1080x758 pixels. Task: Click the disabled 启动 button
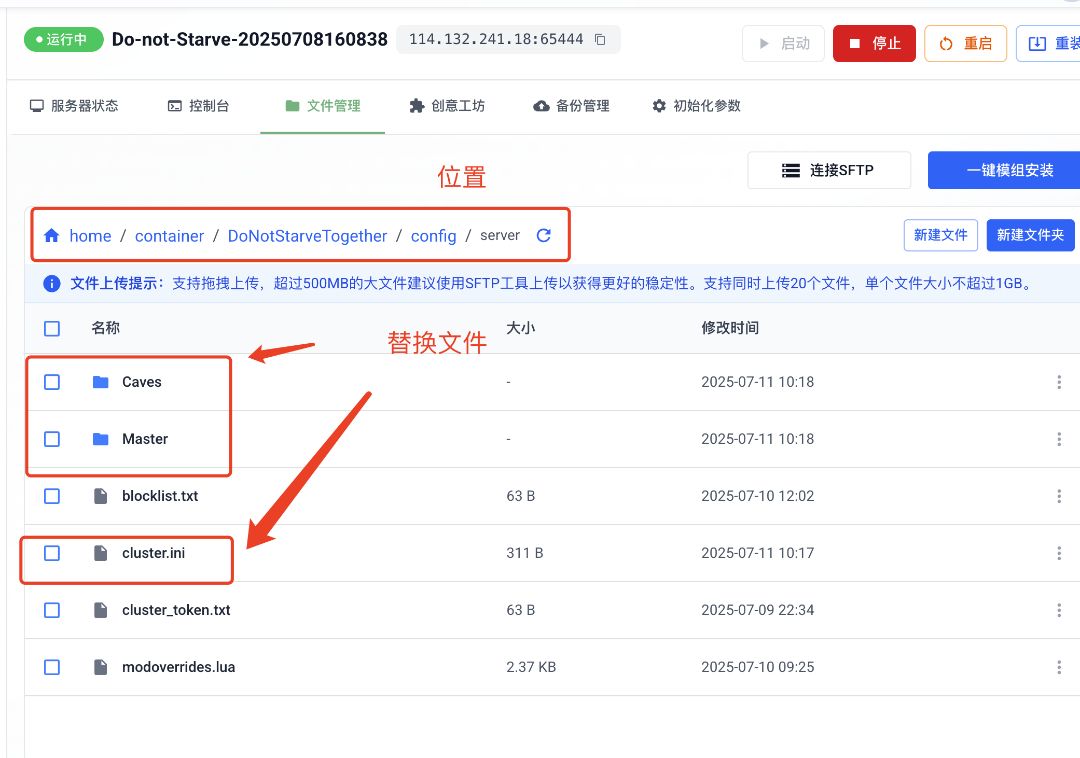pos(783,43)
